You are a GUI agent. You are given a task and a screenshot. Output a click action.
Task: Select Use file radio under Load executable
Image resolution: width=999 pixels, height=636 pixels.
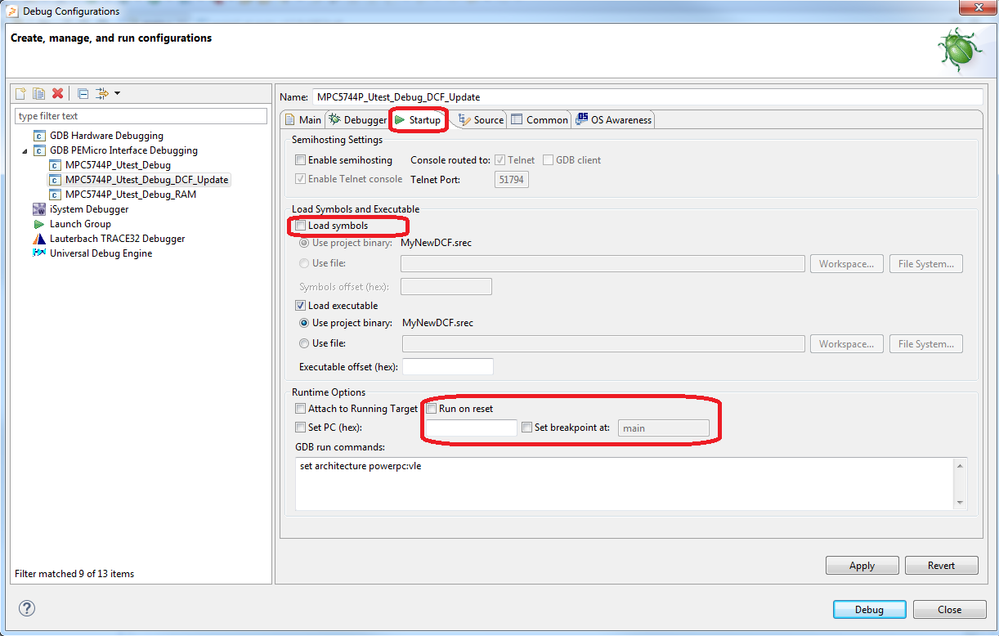[304, 343]
